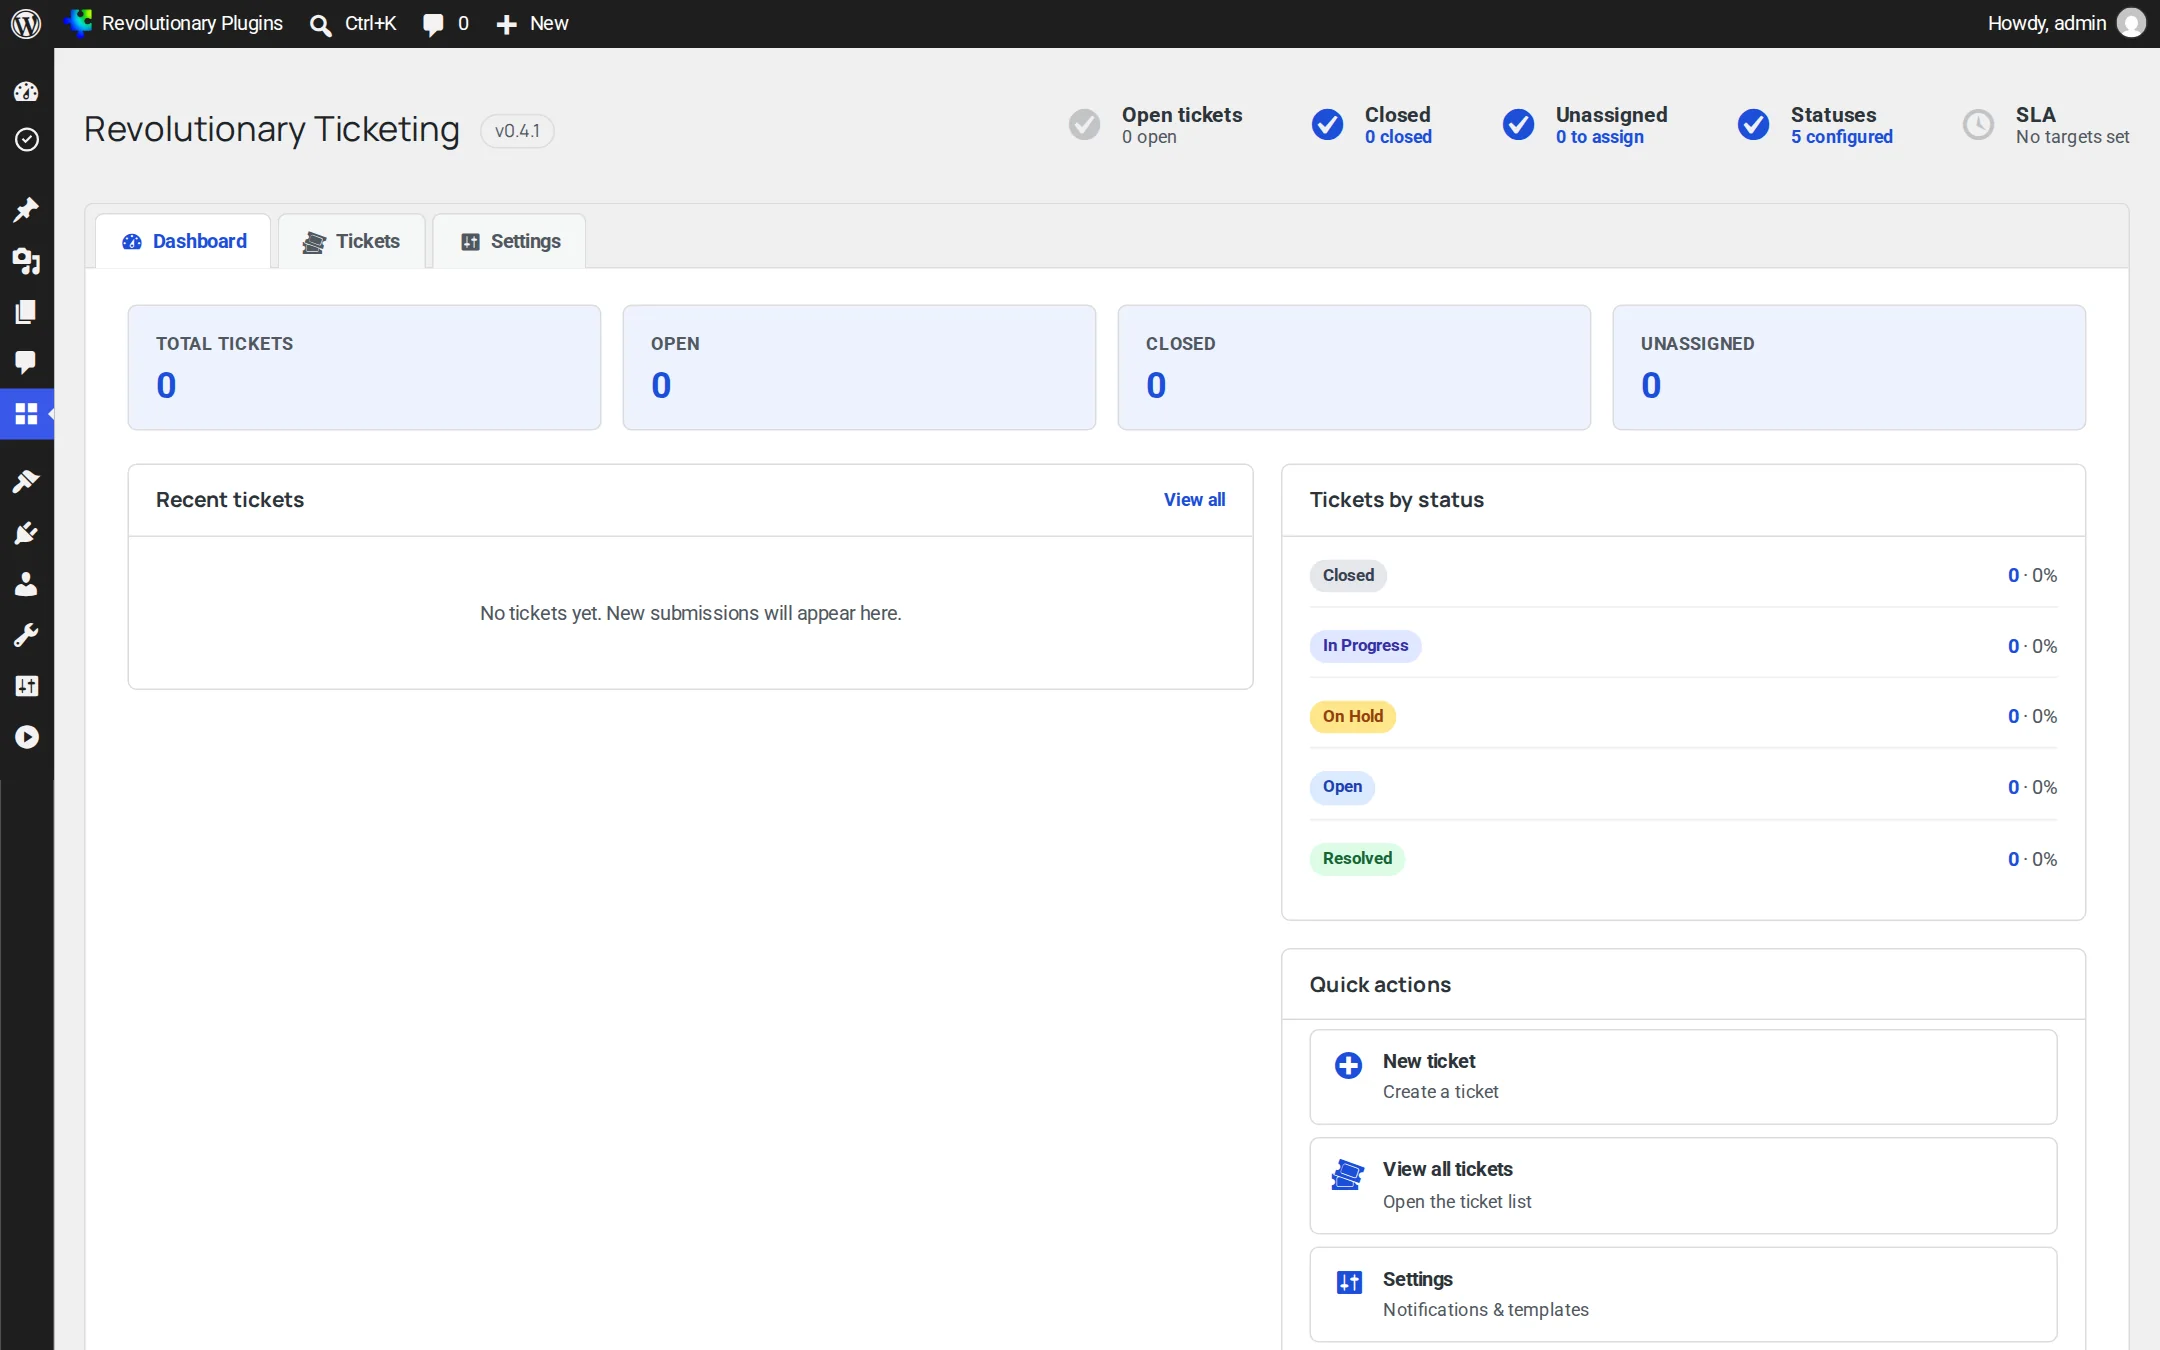Click Howdy, admin text

click(x=2046, y=23)
